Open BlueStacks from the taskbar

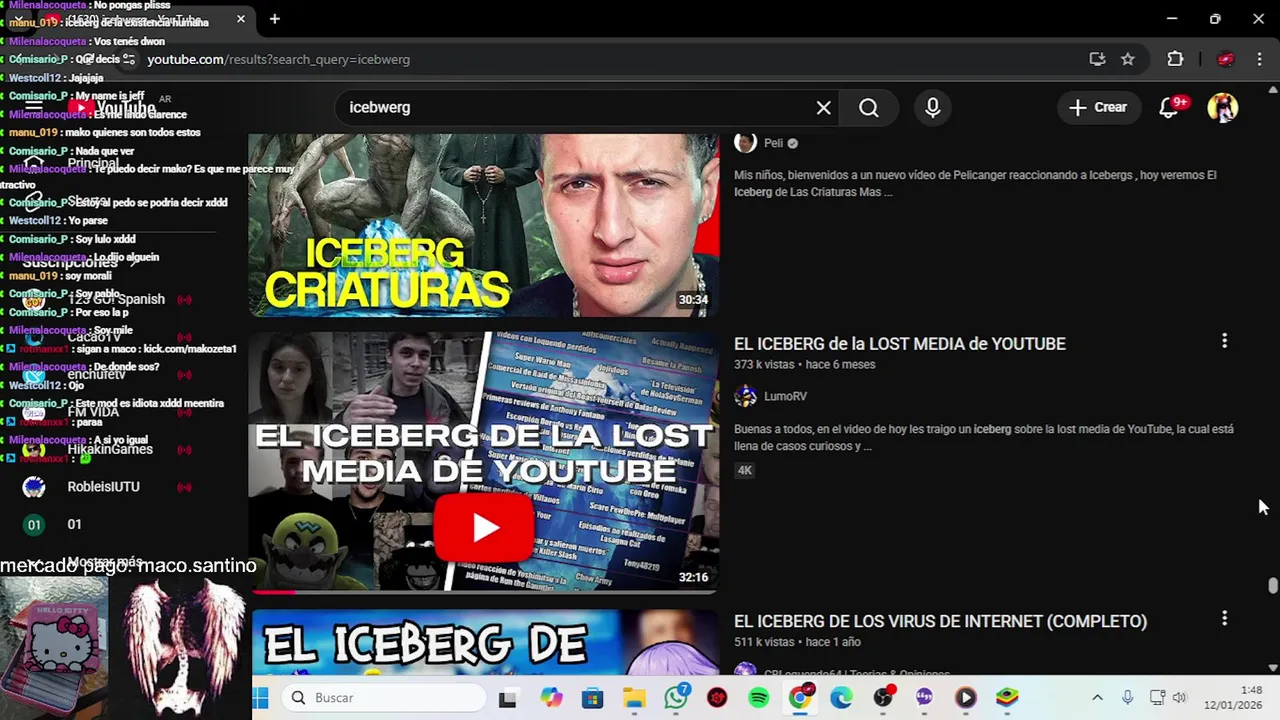pyautogui.click(x=1007, y=698)
